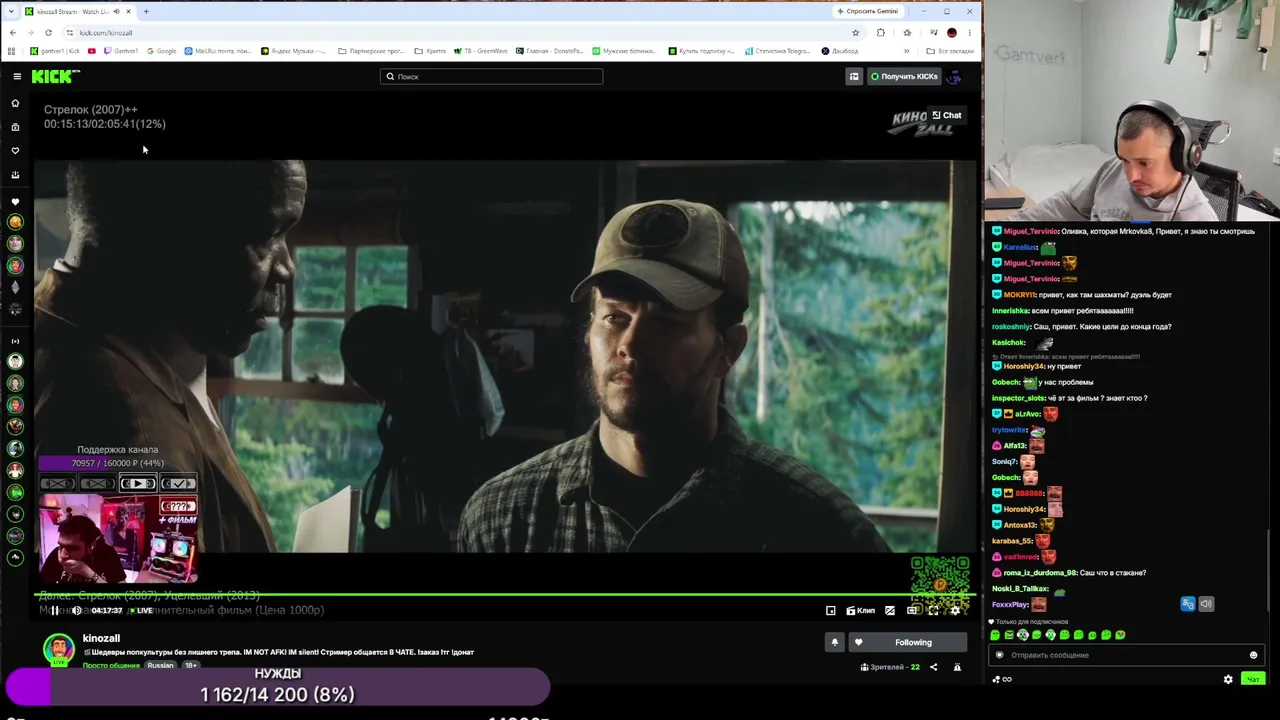Jump to LIVE in the player
The height and width of the screenshot is (720, 1280).
click(x=142, y=610)
